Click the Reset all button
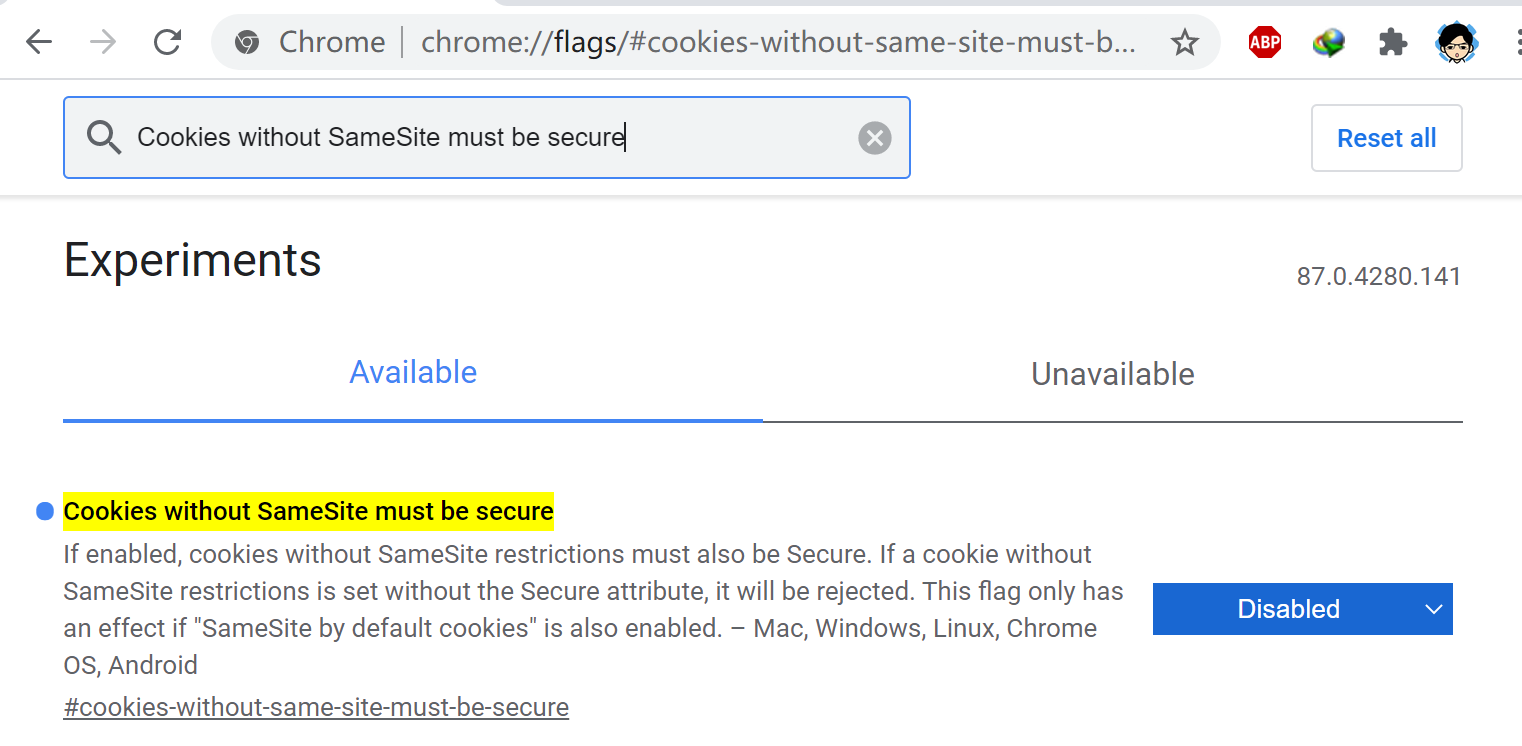Image resolution: width=1522 pixels, height=746 pixels. [x=1386, y=138]
